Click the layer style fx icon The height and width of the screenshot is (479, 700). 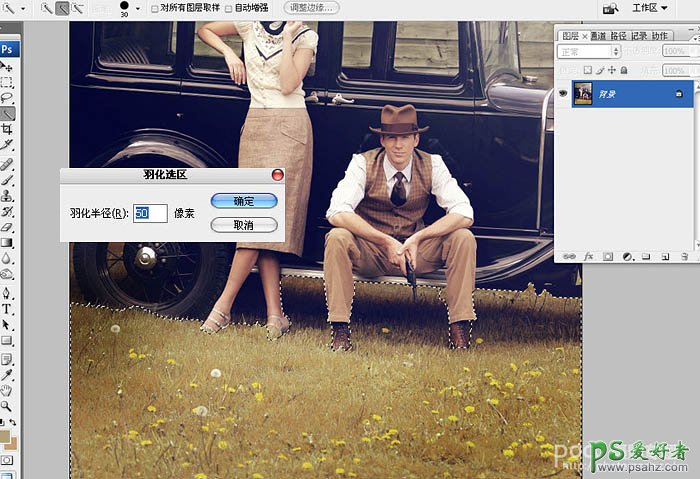tap(589, 256)
